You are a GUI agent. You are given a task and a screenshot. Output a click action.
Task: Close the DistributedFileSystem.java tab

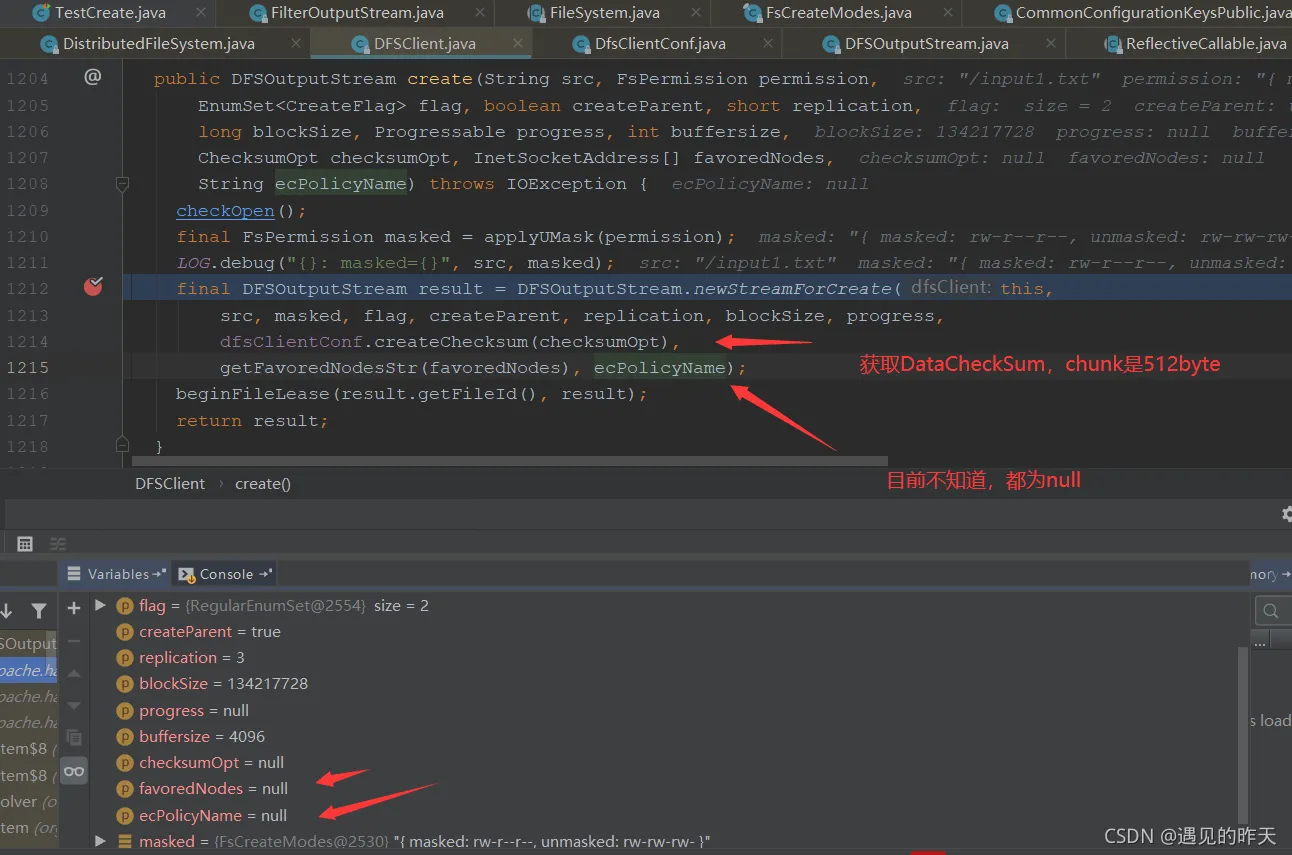coord(296,44)
